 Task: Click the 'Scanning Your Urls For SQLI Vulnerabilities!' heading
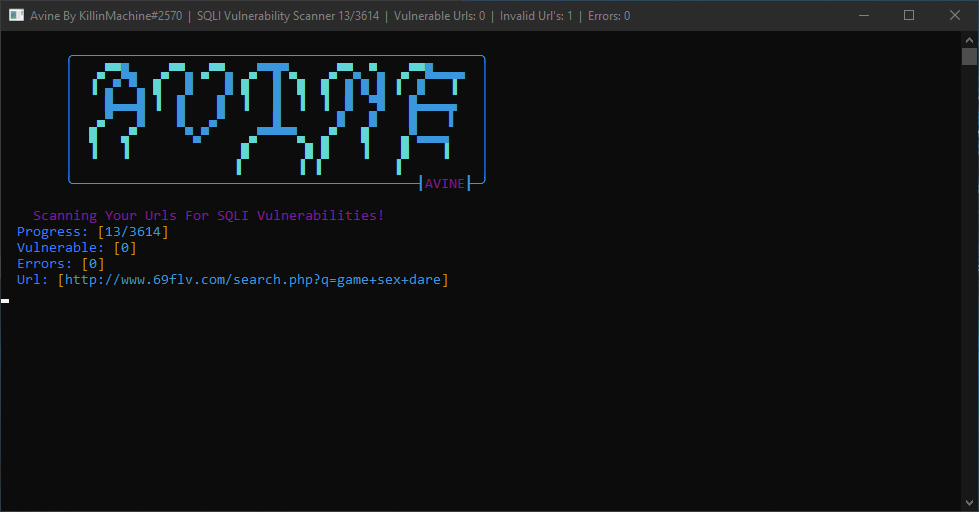pos(209,215)
